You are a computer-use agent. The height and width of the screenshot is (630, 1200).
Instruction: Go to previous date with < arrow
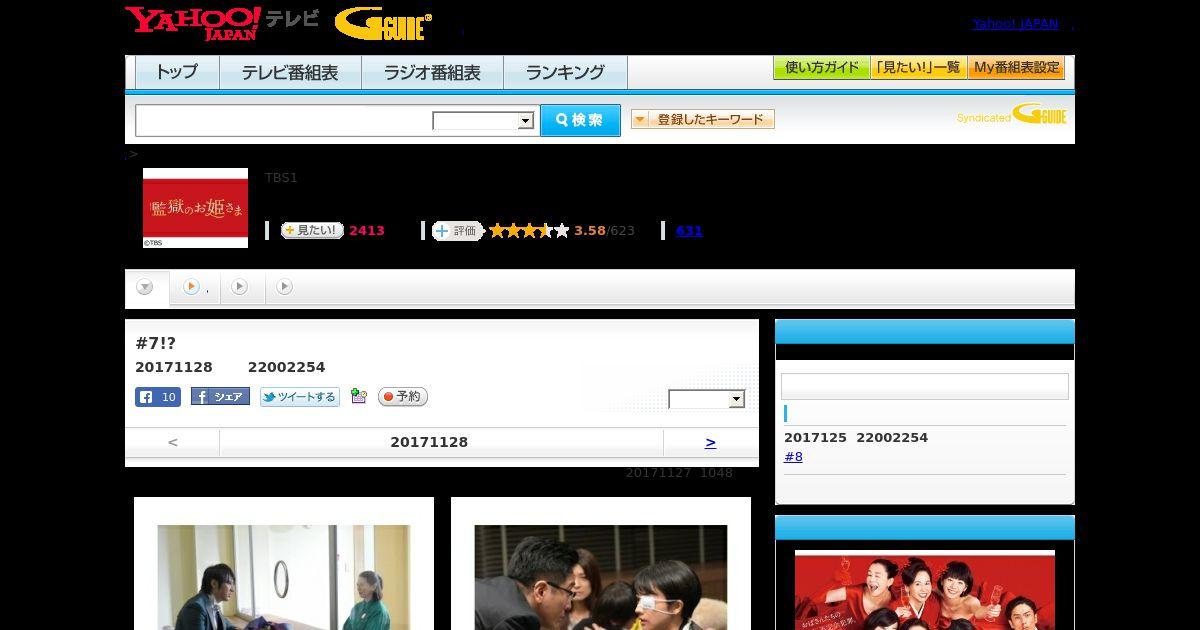click(173, 442)
